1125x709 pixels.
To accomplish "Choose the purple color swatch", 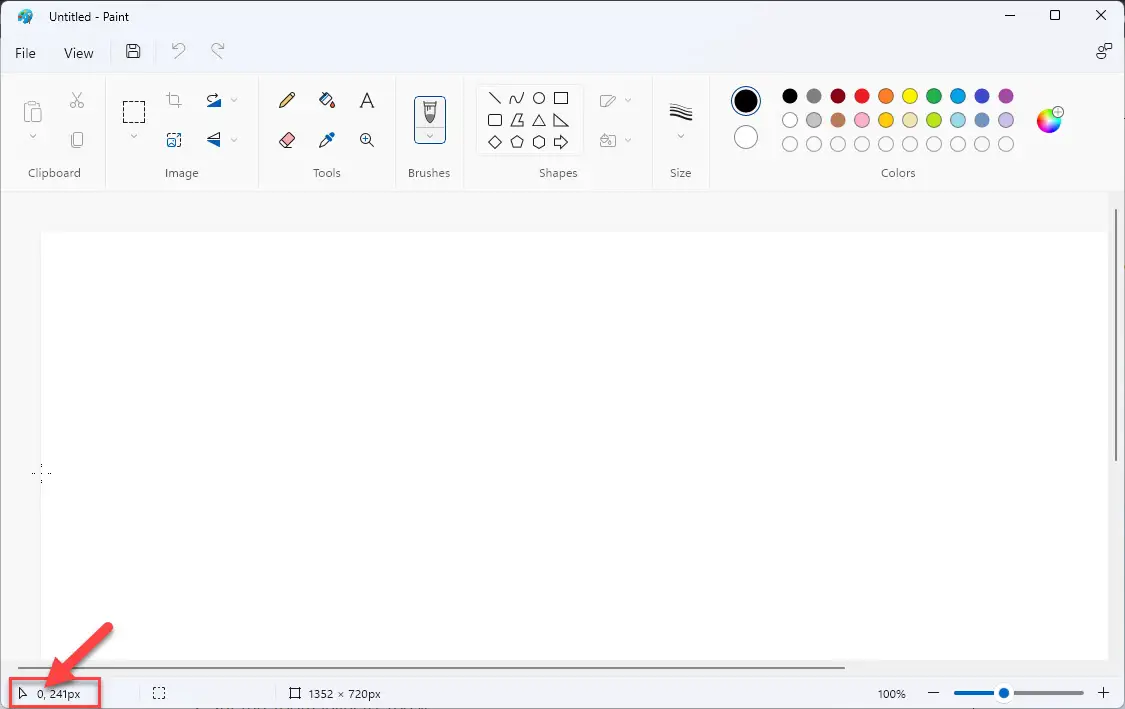I will [x=1006, y=96].
